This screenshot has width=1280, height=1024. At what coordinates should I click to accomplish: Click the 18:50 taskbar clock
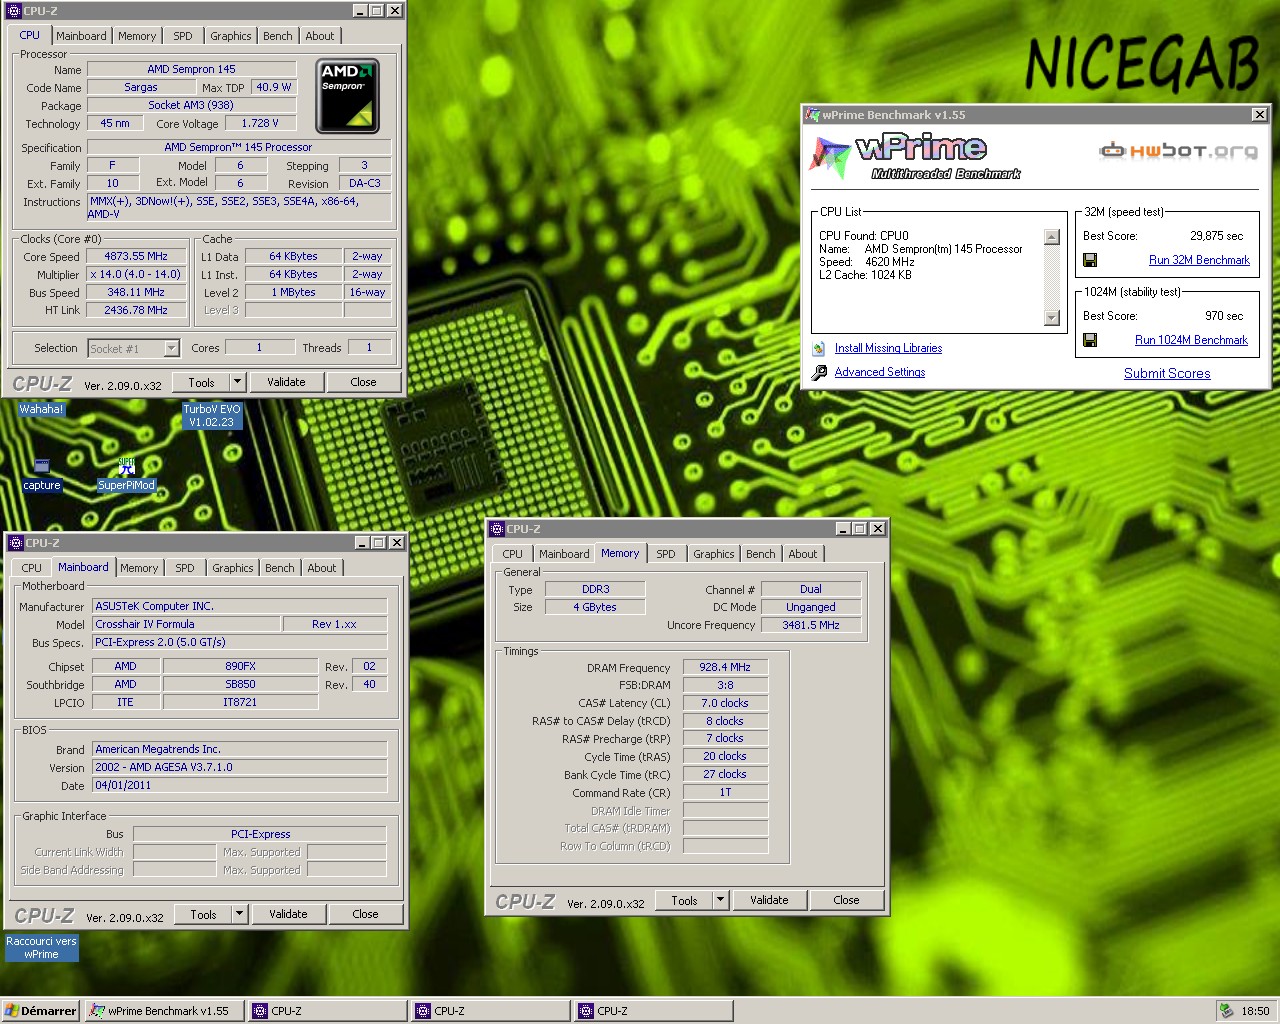pos(1255,1011)
